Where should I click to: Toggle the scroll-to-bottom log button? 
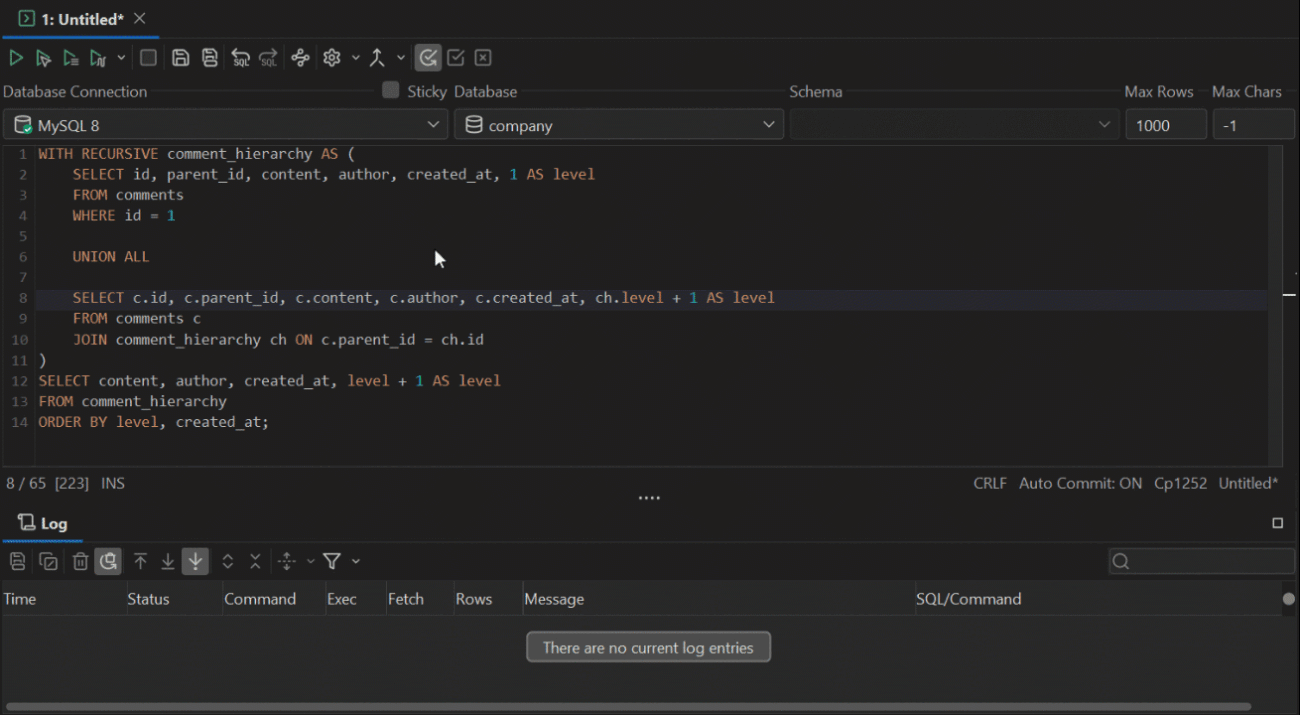tap(195, 561)
